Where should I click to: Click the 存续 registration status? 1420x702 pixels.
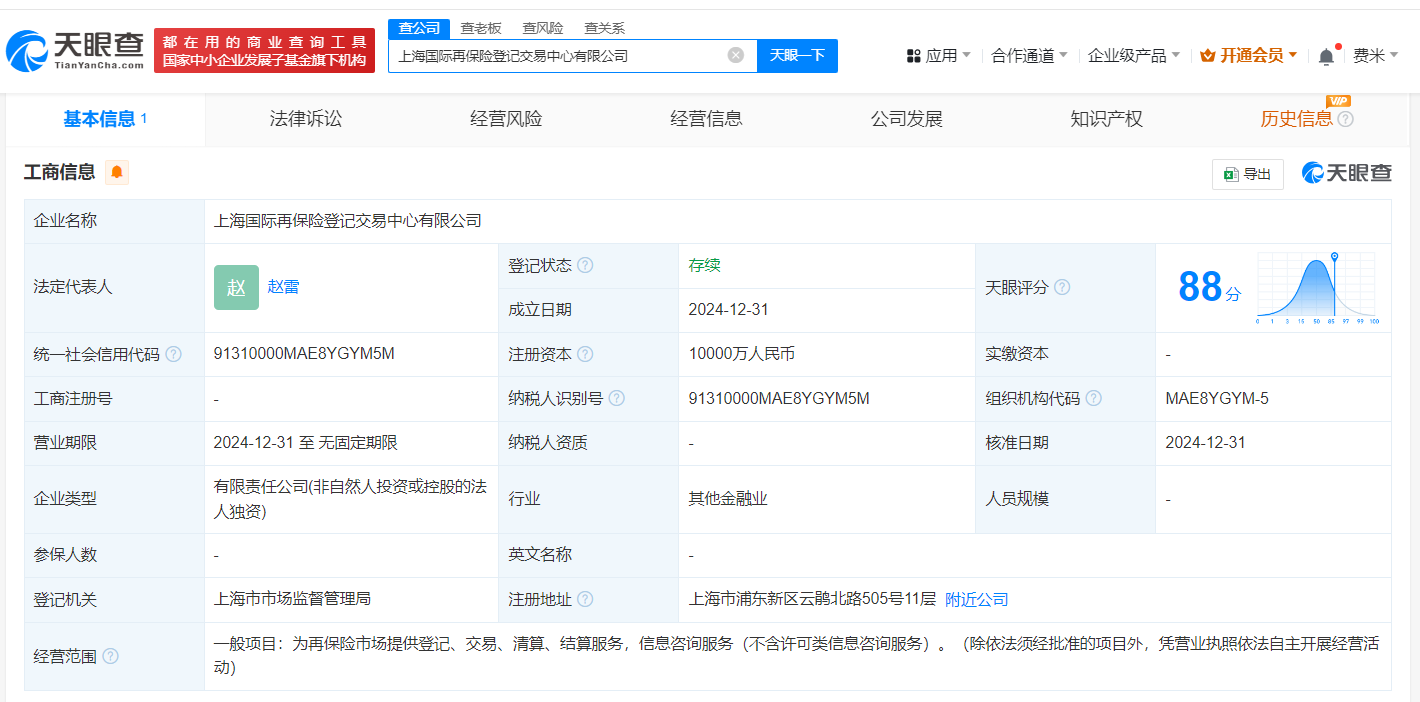click(704, 266)
